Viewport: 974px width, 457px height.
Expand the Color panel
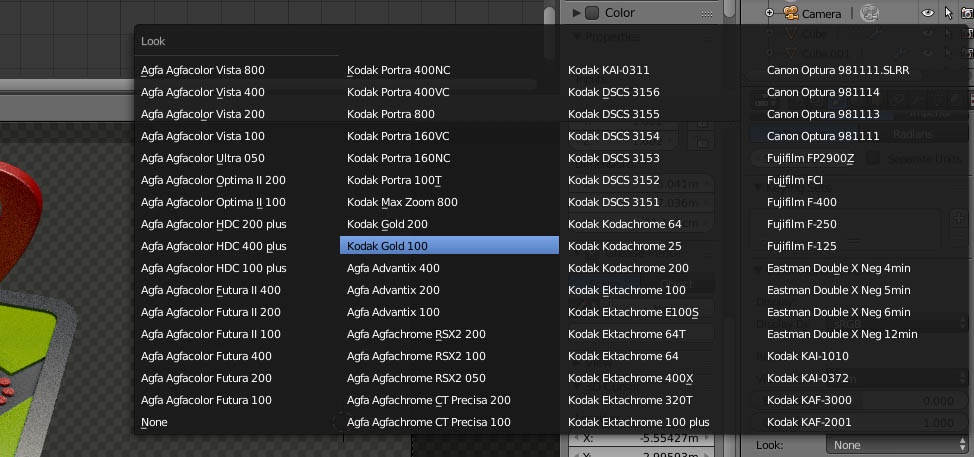click(576, 12)
